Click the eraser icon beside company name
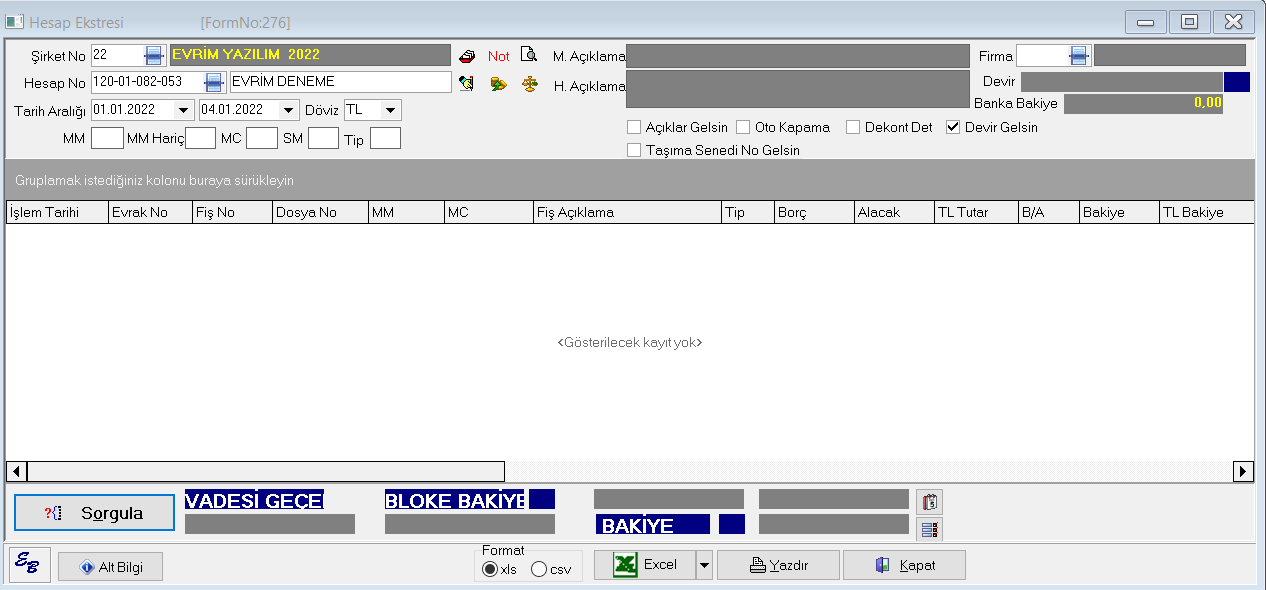 tap(467, 56)
